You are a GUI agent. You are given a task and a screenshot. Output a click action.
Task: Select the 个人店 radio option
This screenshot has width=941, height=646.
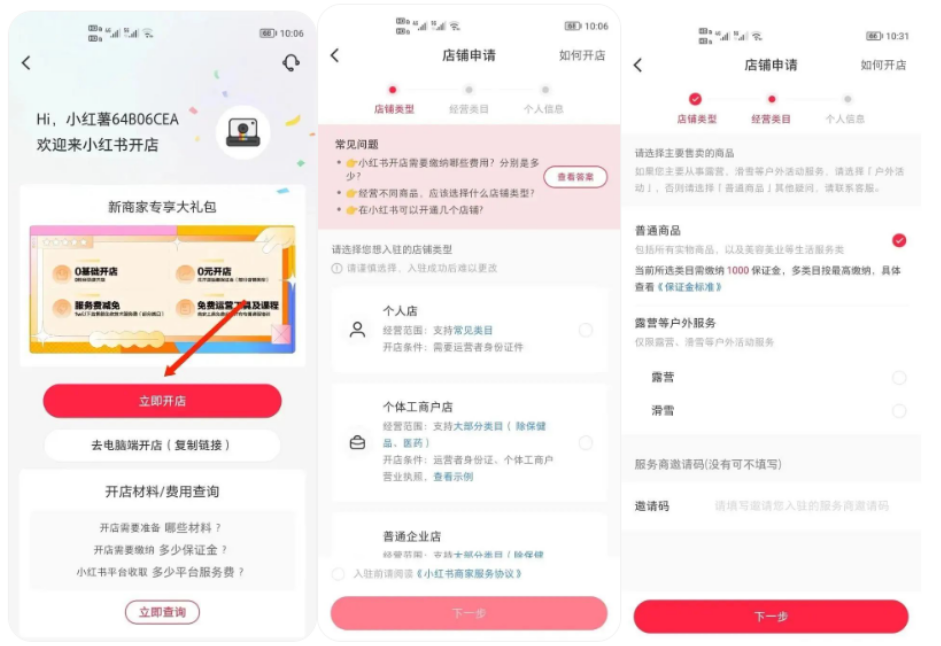(x=586, y=330)
